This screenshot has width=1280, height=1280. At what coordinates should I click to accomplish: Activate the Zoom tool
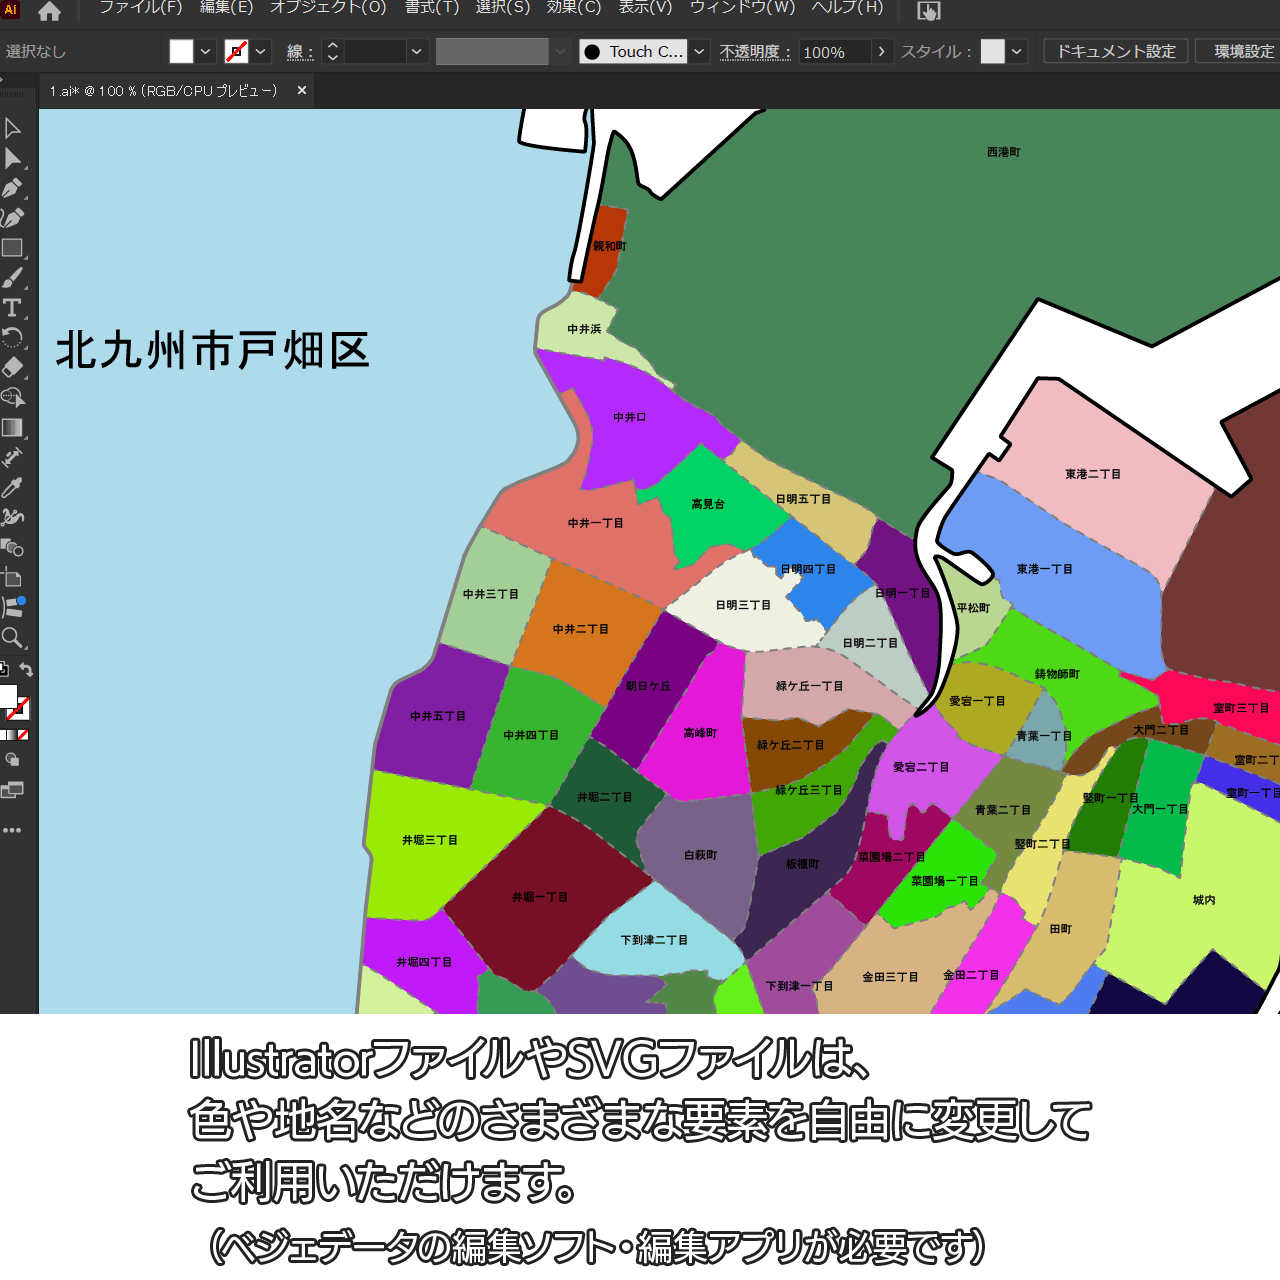pyautogui.click(x=12, y=638)
